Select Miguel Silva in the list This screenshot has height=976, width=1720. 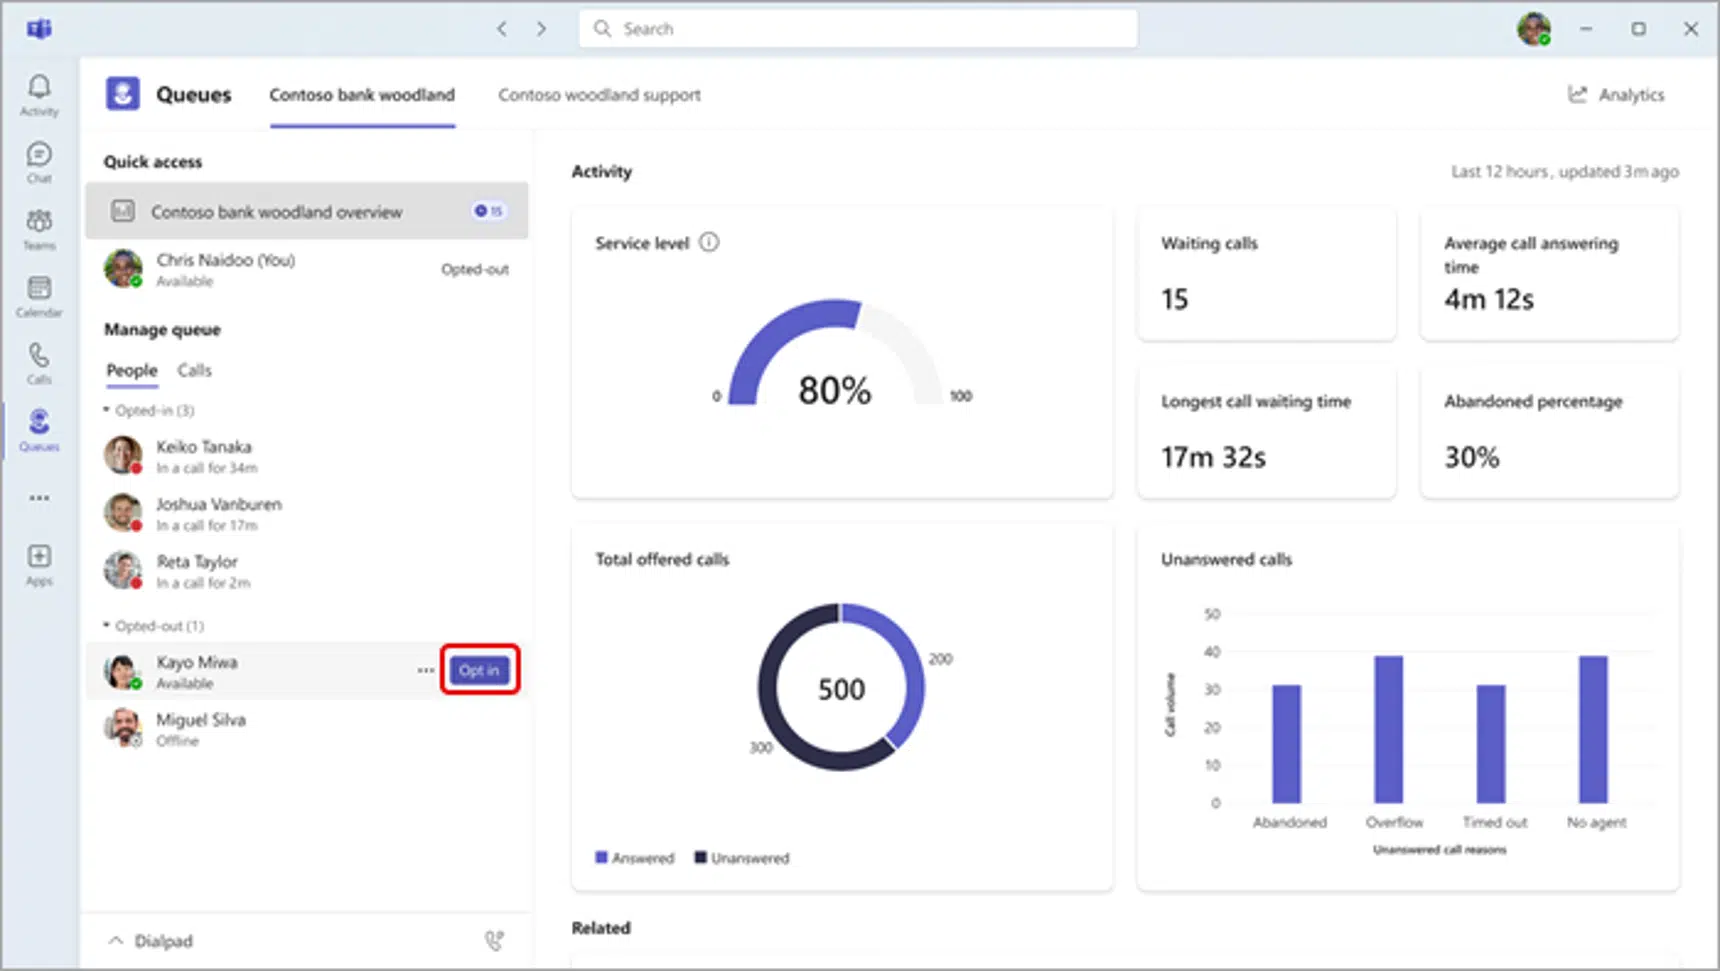pyautogui.click(x=307, y=728)
